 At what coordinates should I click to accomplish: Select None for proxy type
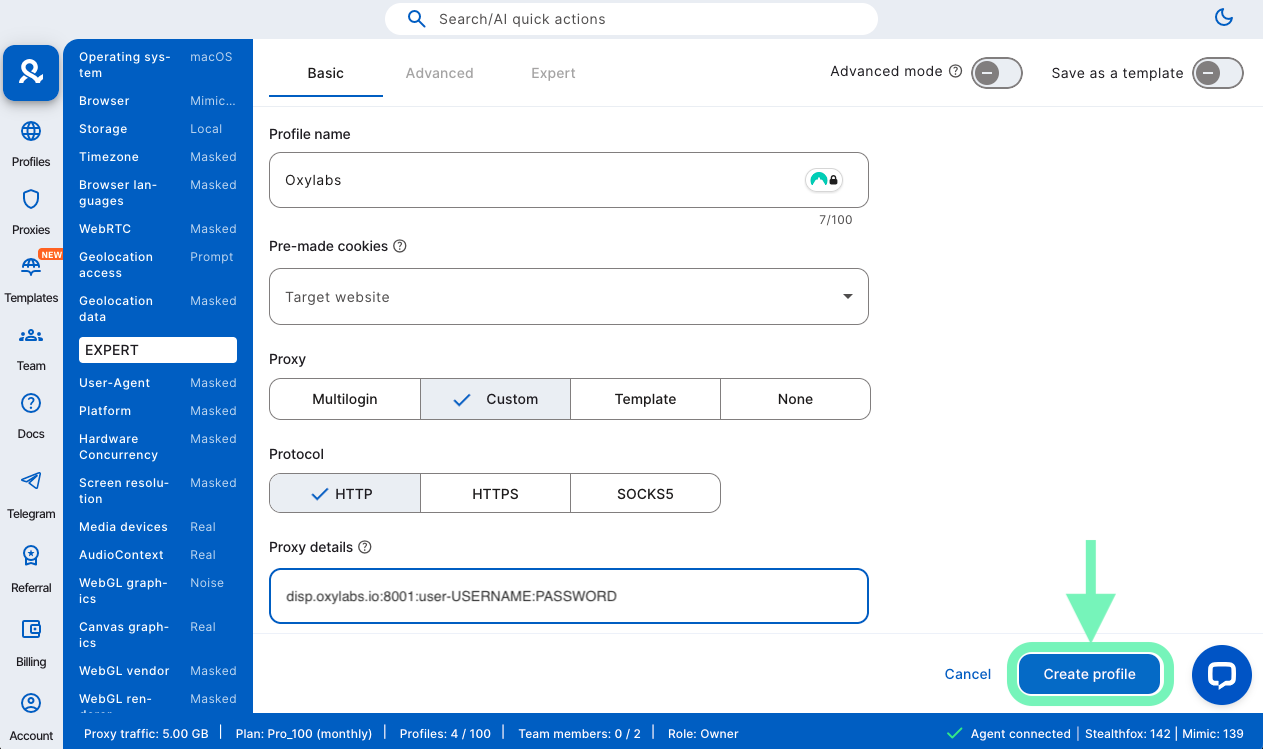[795, 399]
